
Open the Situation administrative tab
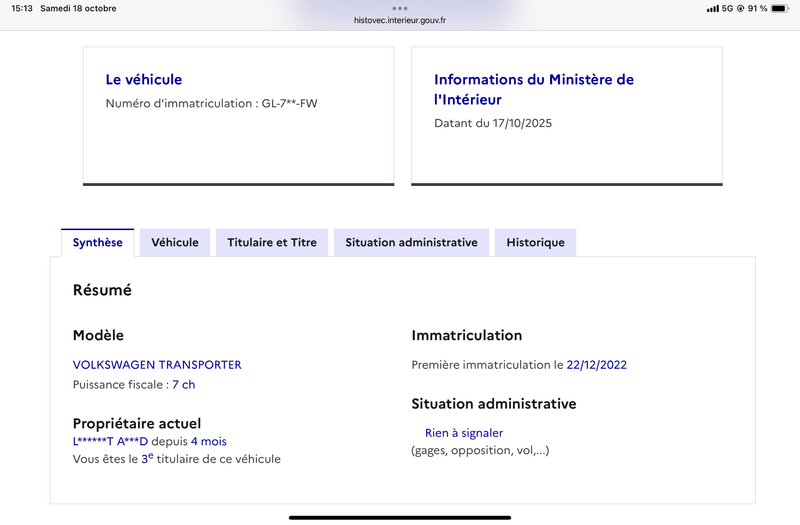(x=411, y=242)
